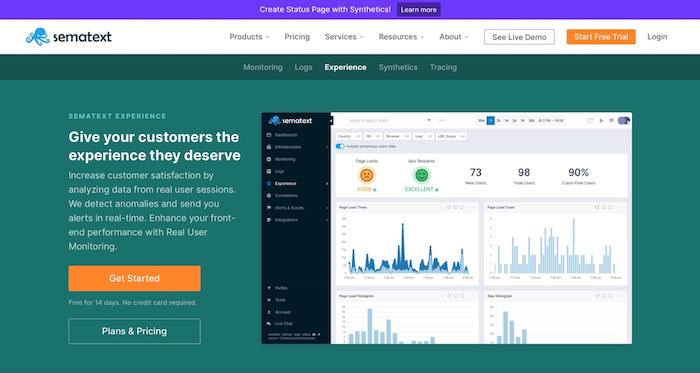Click the dashboard sidebar Sematext logo
Screen dimensions: 700x373
(290, 120)
